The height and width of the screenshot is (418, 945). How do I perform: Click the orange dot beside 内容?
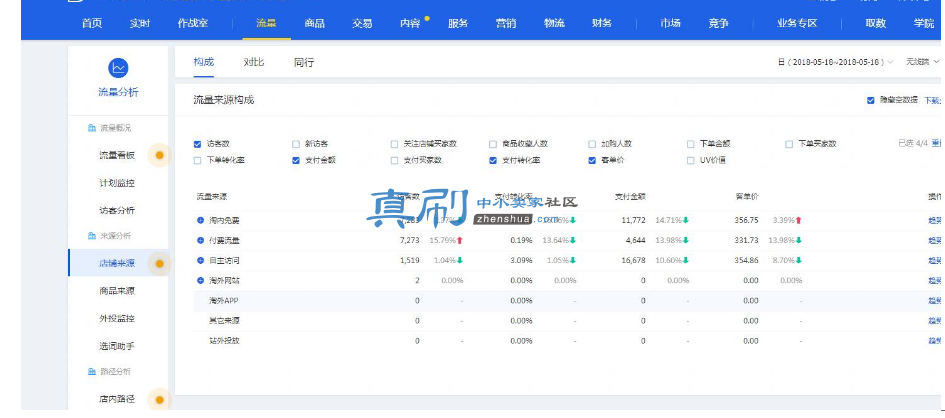pyautogui.click(x=427, y=19)
